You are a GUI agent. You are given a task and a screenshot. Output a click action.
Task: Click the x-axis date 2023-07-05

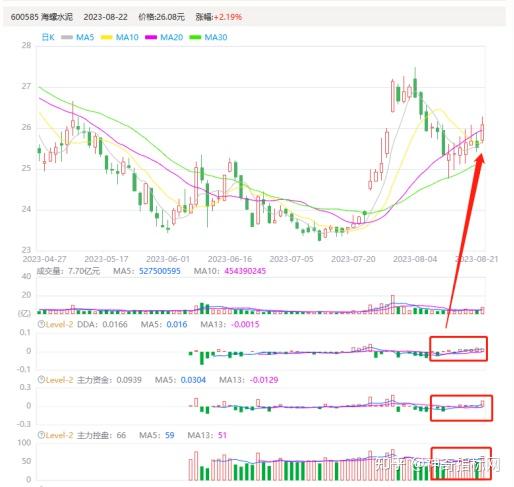(x=291, y=259)
